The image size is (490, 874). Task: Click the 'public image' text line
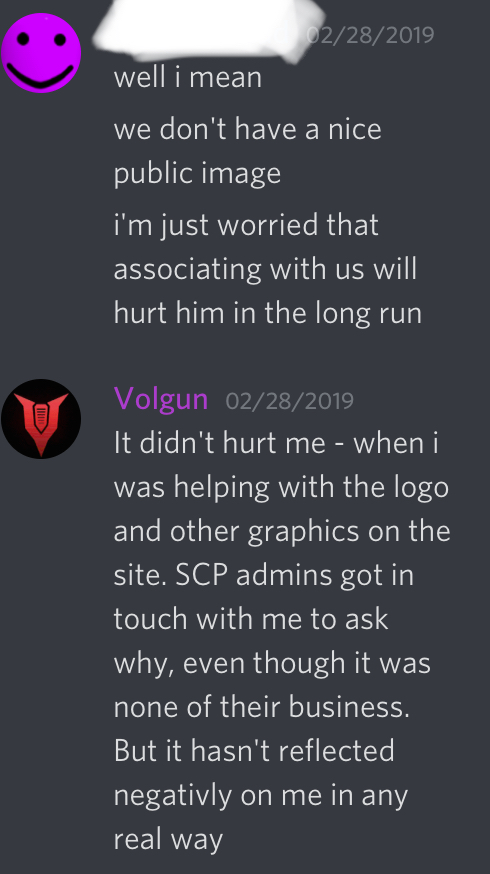click(197, 173)
